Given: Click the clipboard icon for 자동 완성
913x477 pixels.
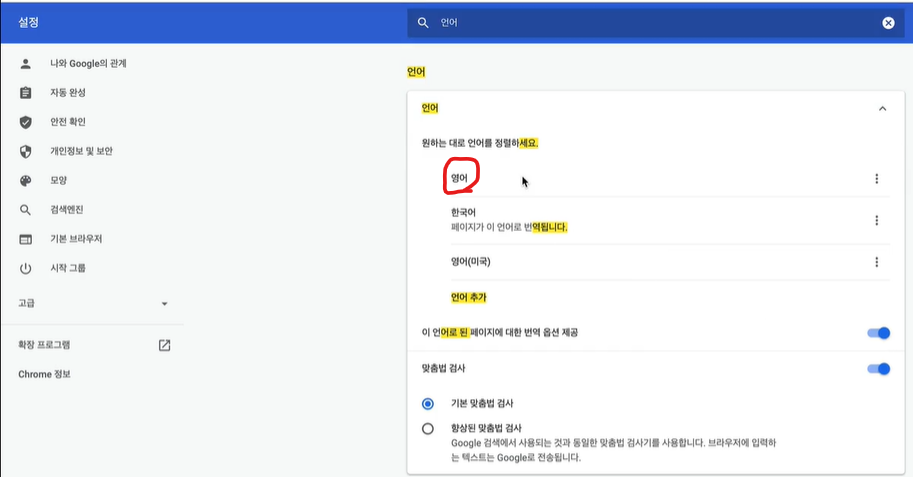Looking at the screenshot, I should [x=26, y=93].
